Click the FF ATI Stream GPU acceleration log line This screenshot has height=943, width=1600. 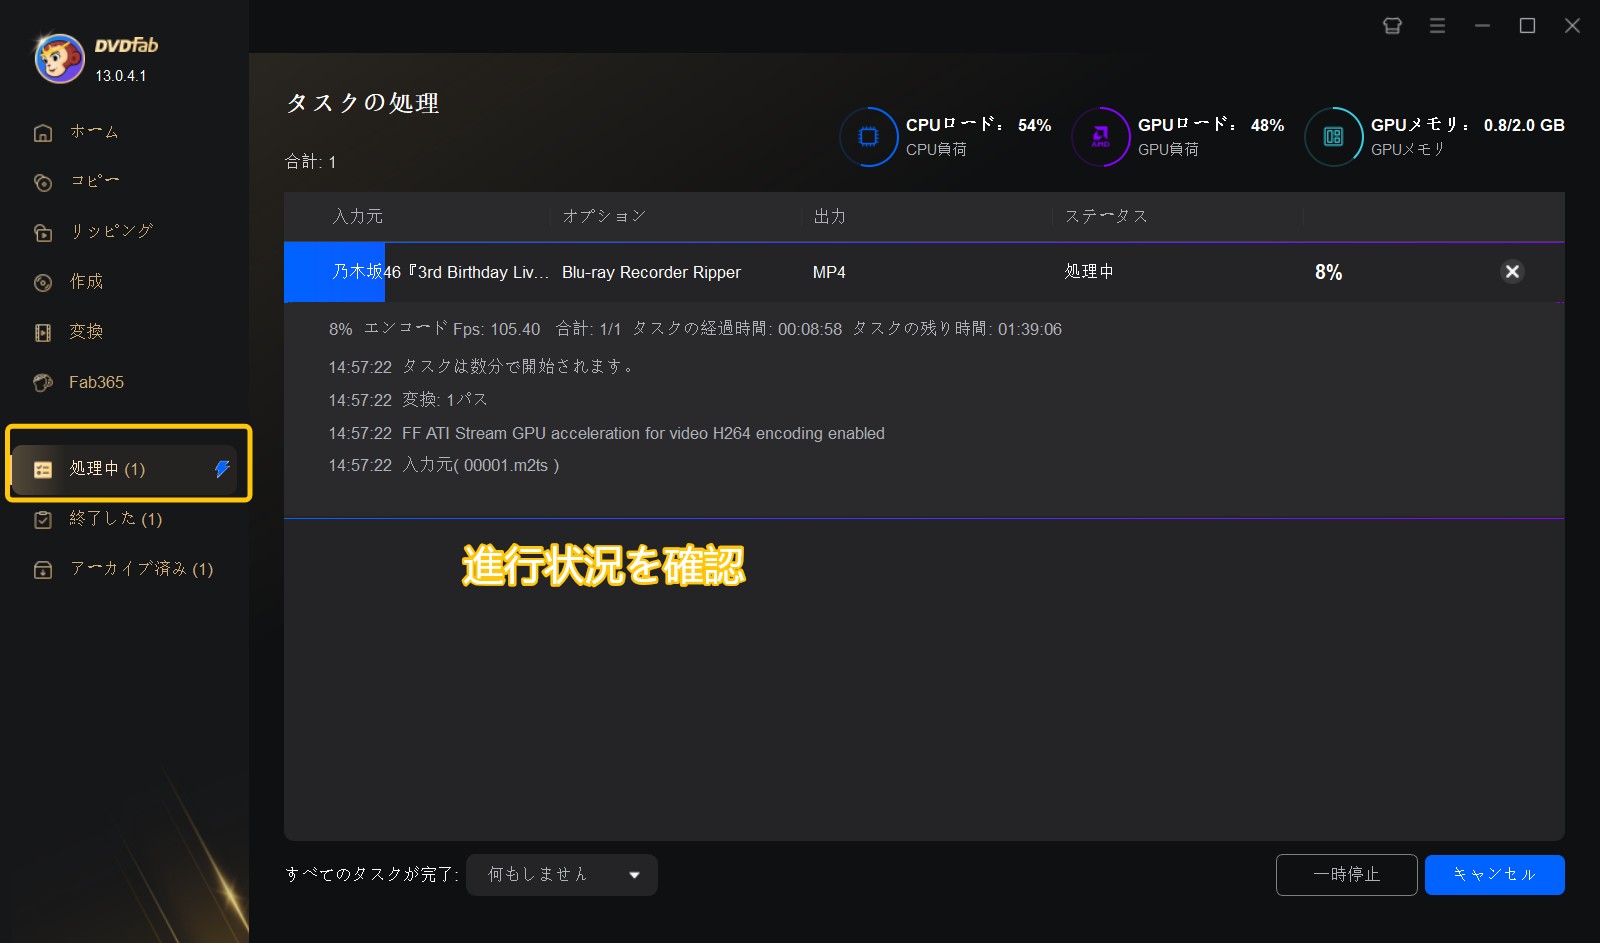(606, 433)
